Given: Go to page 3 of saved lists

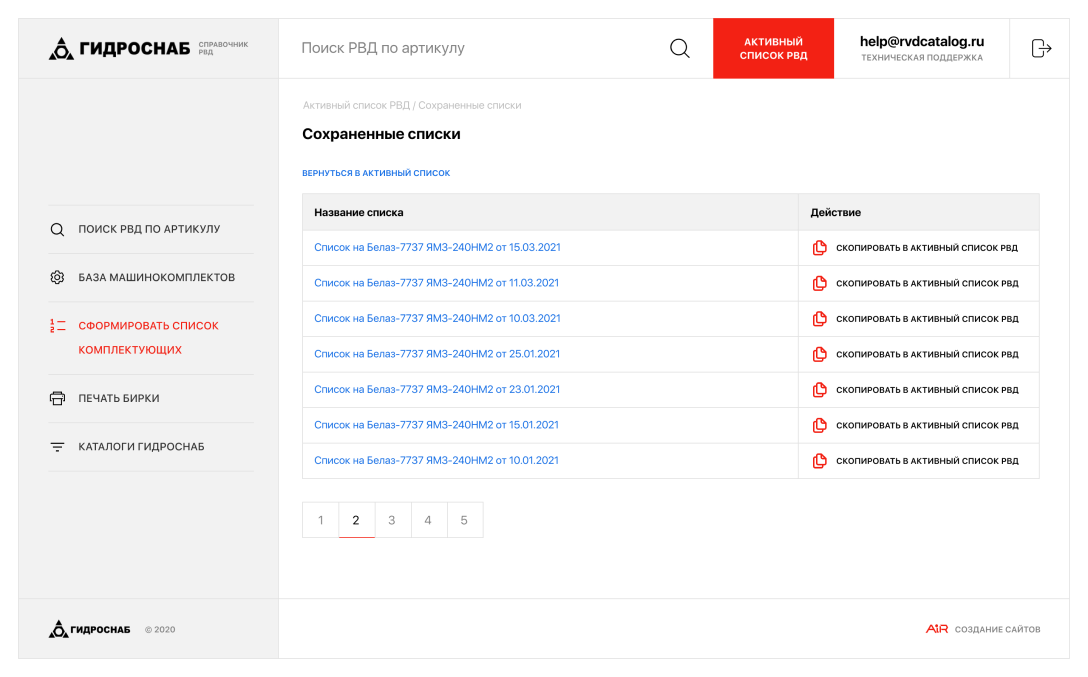Looking at the screenshot, I should point(392,520).
